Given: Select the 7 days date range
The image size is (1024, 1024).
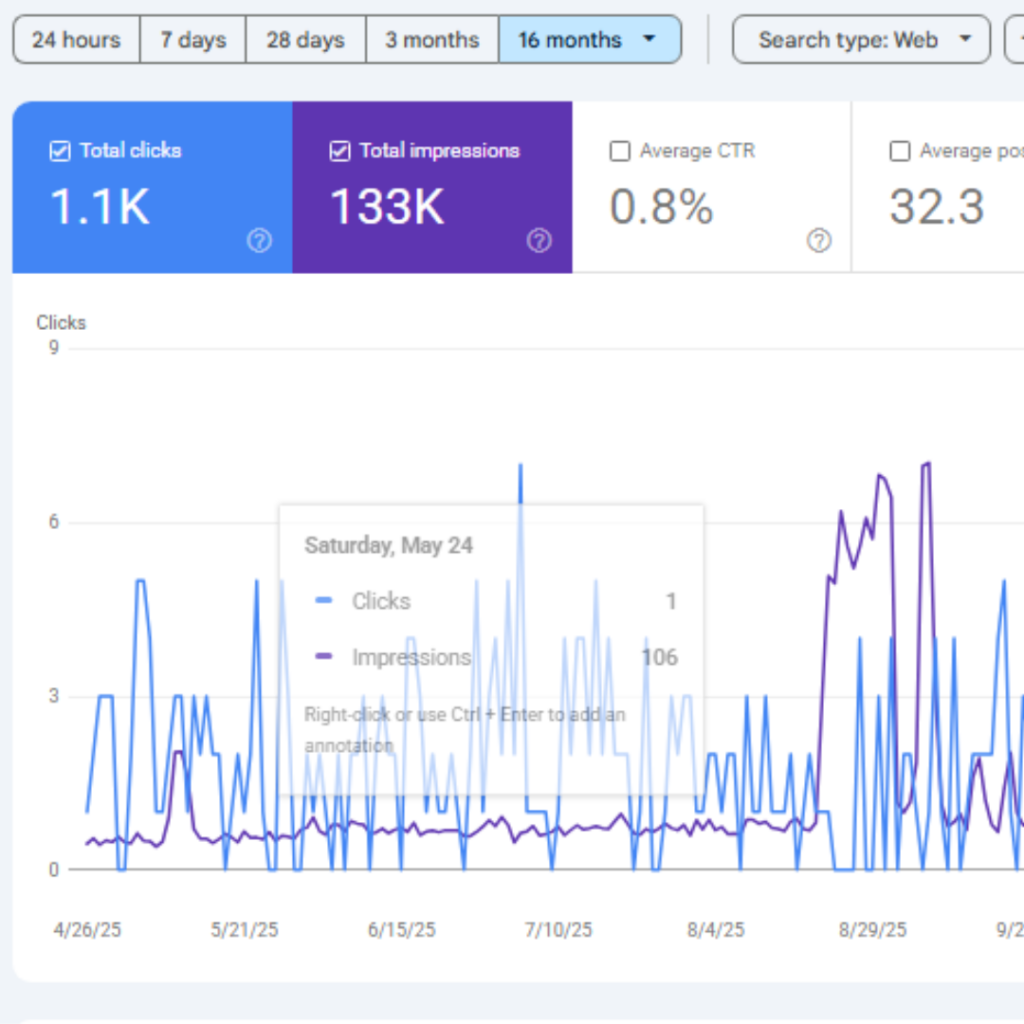Looking at the screenshot, I should click(193, 40).
